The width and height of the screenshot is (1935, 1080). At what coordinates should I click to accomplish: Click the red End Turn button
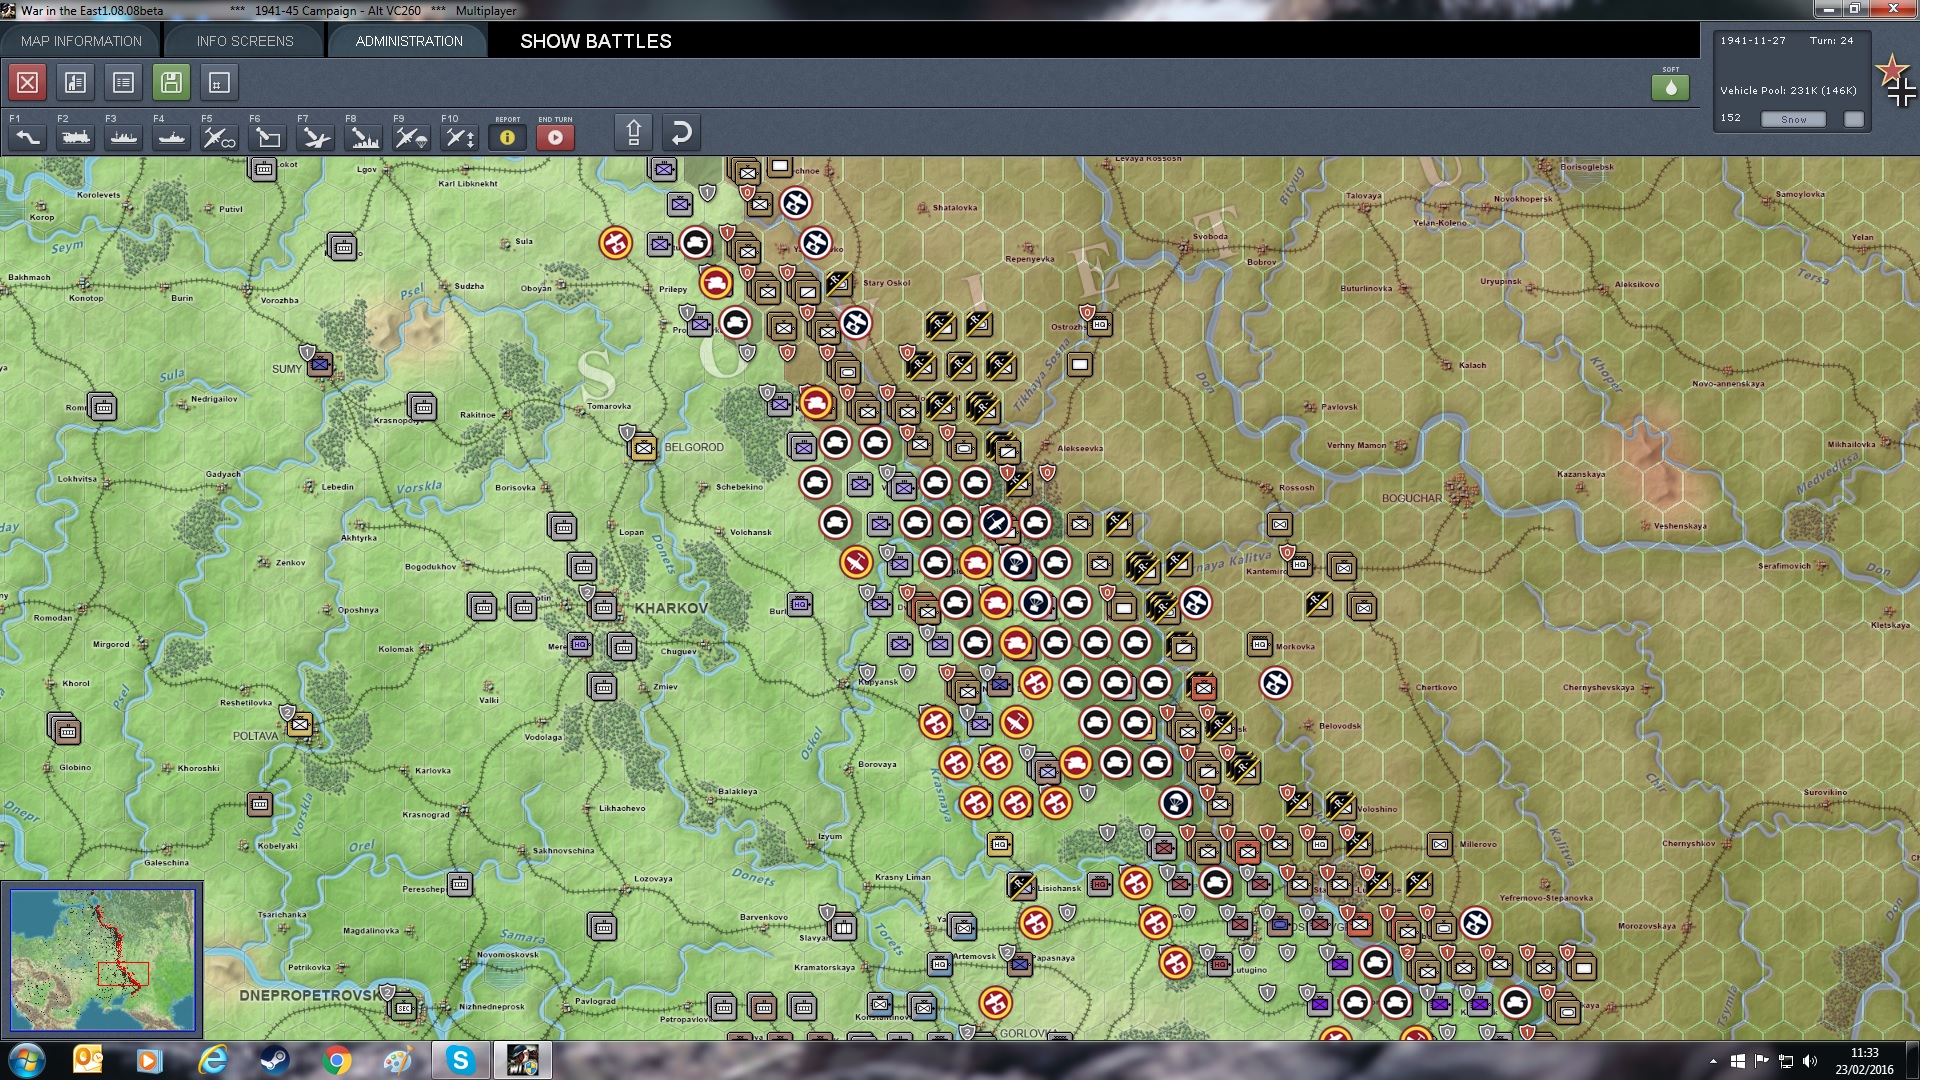point(556,137)
